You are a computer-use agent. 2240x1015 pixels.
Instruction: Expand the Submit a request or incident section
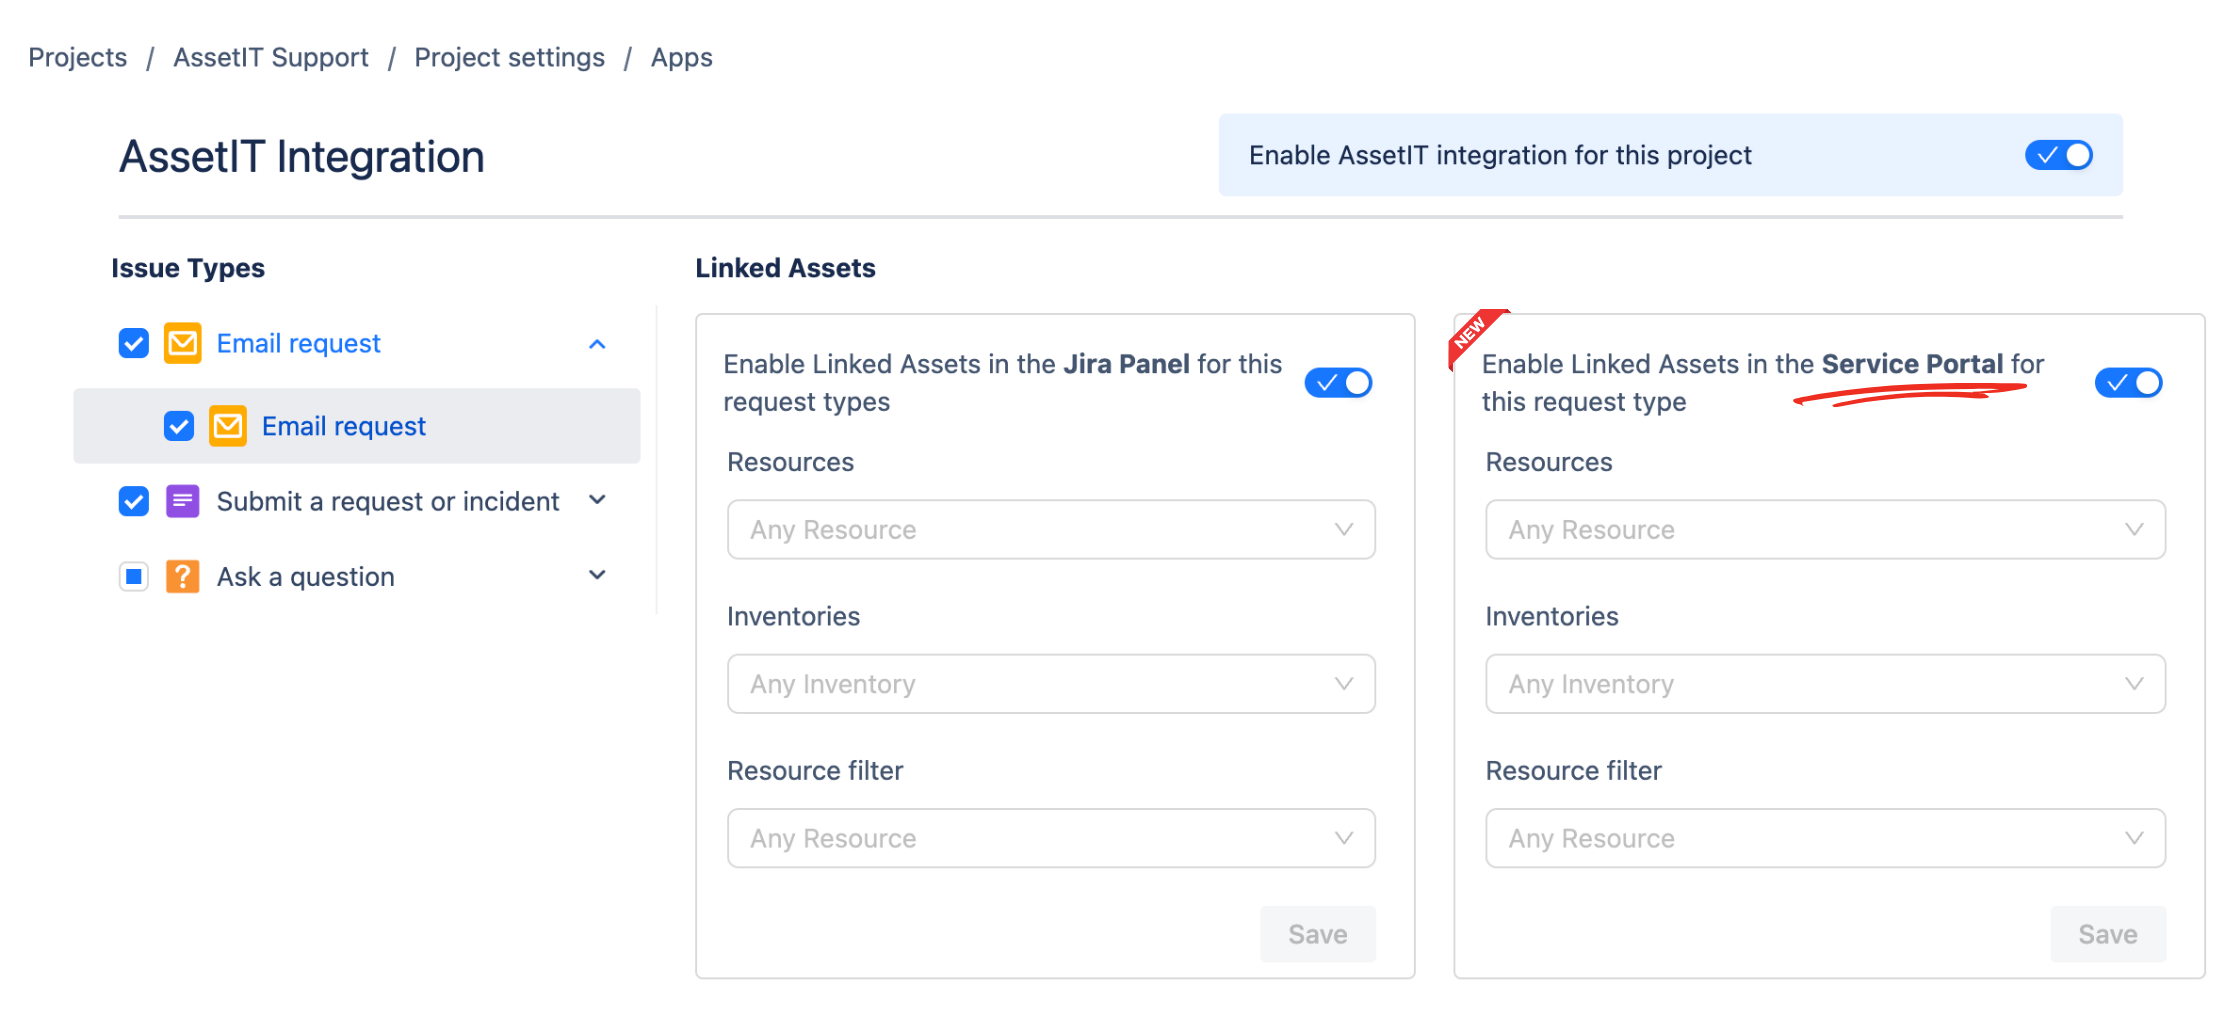(x=597, y=500)
